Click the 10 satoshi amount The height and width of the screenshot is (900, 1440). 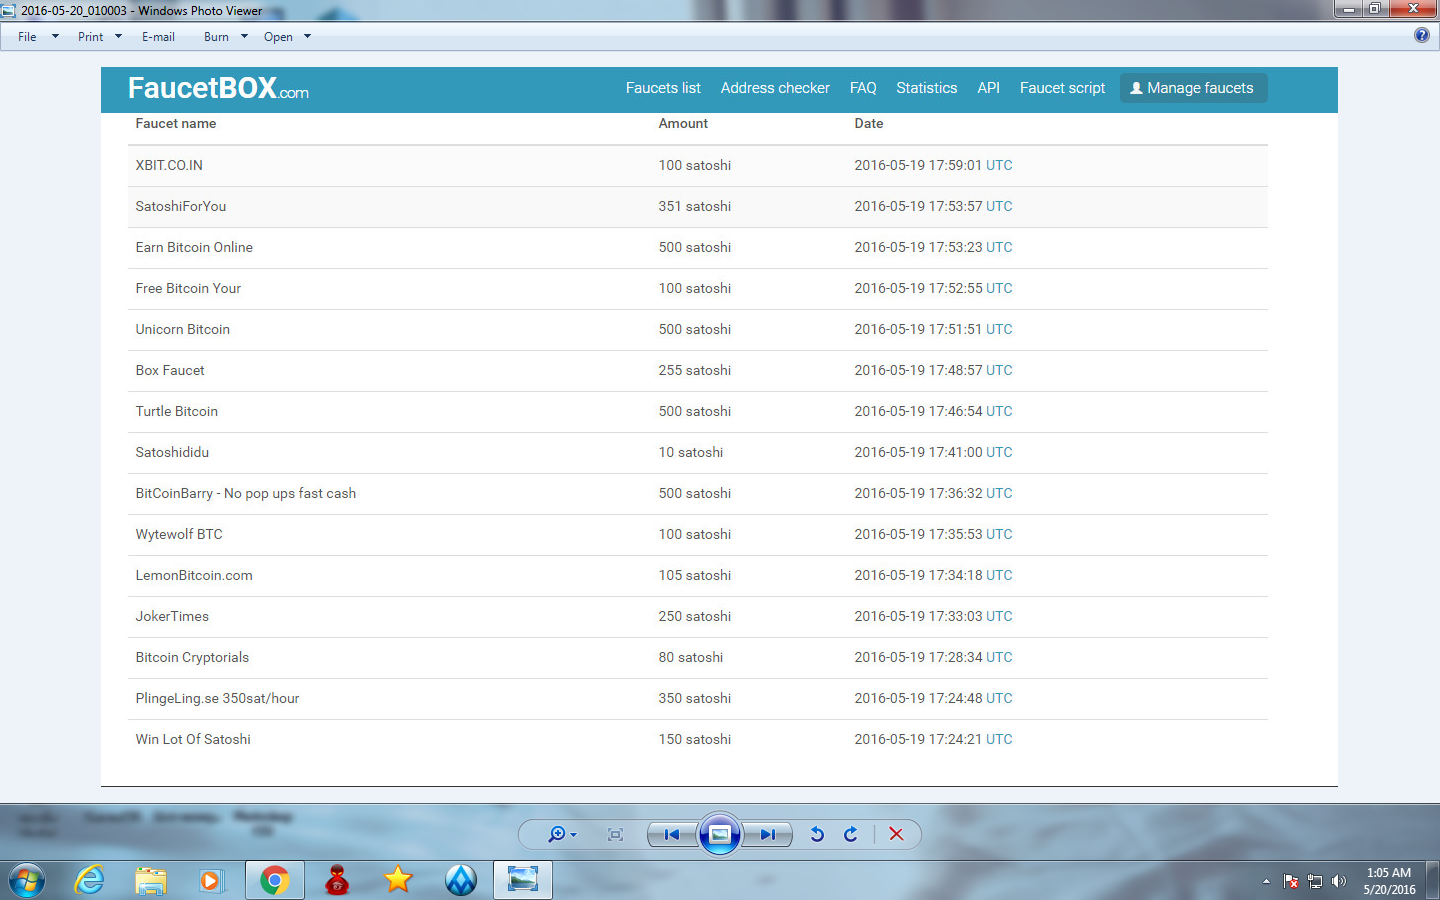pyautogui.click(x=691, y=452)
